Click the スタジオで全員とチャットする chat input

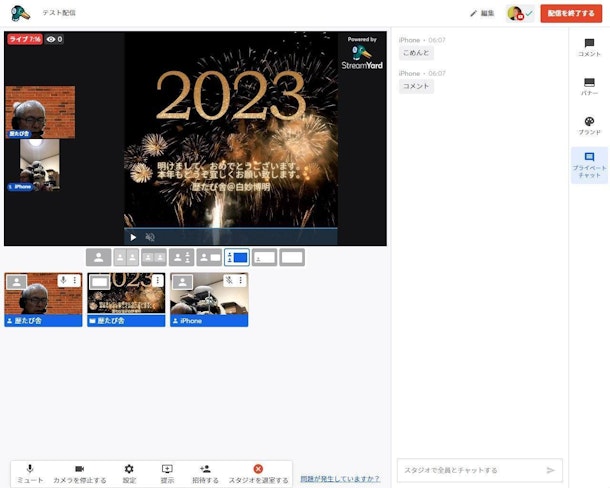[470, 470]
